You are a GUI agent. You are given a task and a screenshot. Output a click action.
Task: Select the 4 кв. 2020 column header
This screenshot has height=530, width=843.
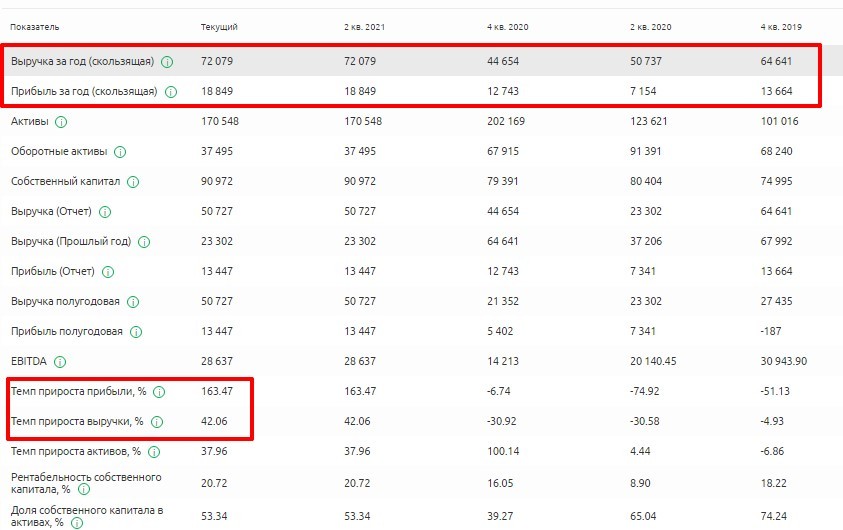(x=506, y=27)
